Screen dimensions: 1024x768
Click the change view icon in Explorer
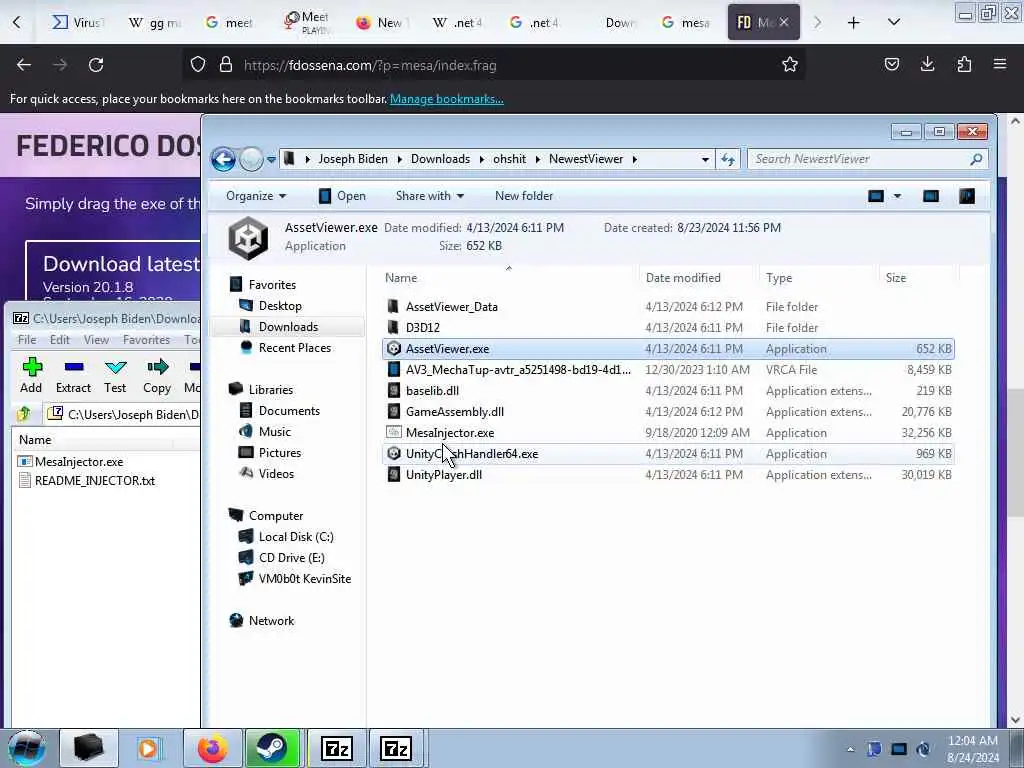click(876, 196)
